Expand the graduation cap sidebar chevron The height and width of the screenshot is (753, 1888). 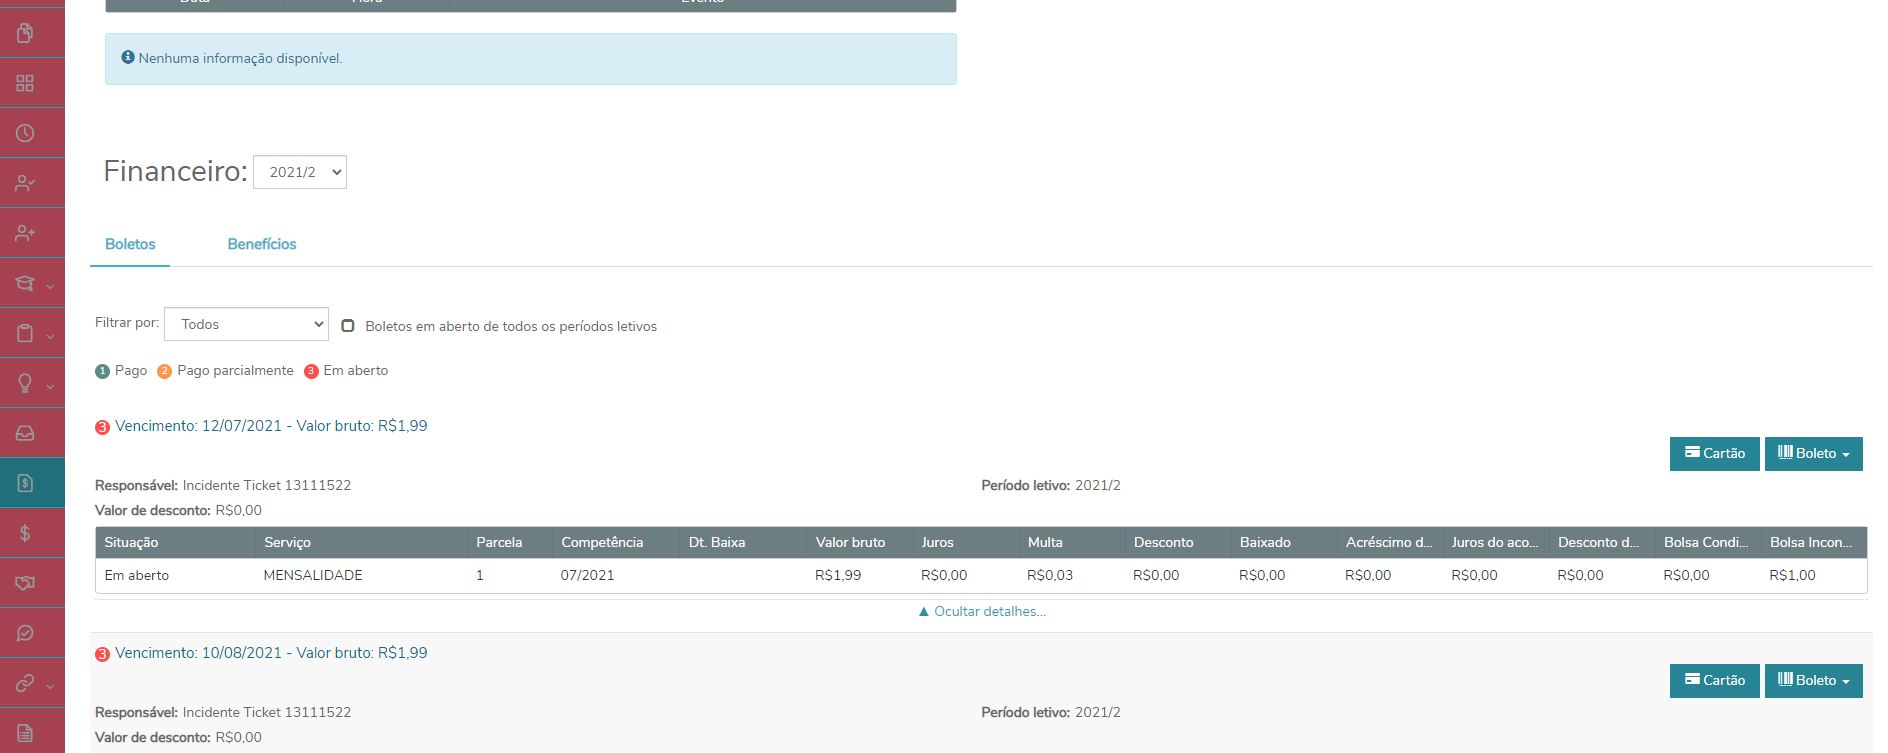(50, 286)
